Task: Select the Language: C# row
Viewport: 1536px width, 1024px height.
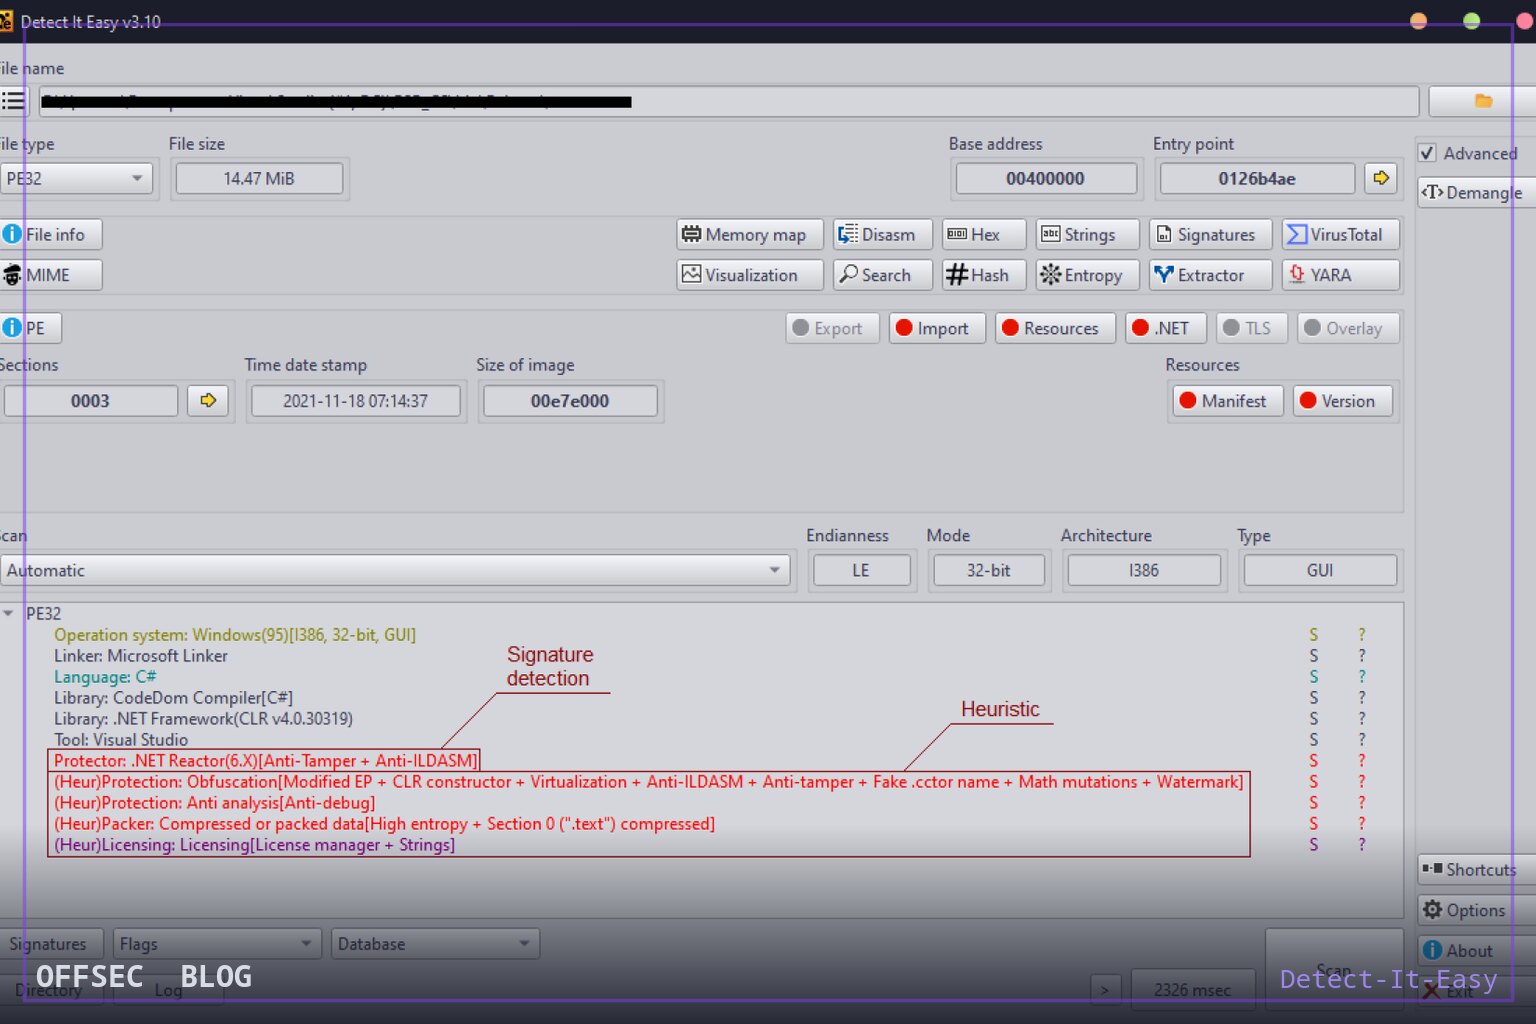Action: [x=105, y=676]
